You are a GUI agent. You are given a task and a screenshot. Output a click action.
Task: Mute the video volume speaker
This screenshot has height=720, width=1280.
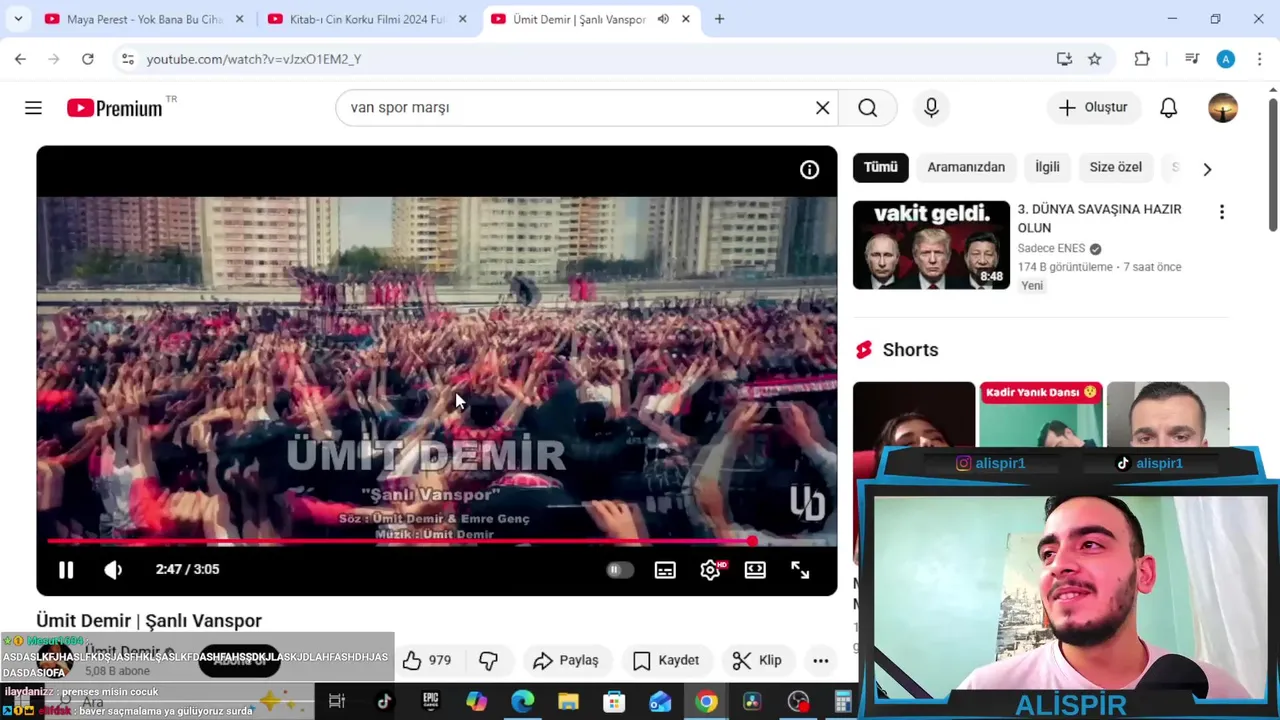click(113, 570)
